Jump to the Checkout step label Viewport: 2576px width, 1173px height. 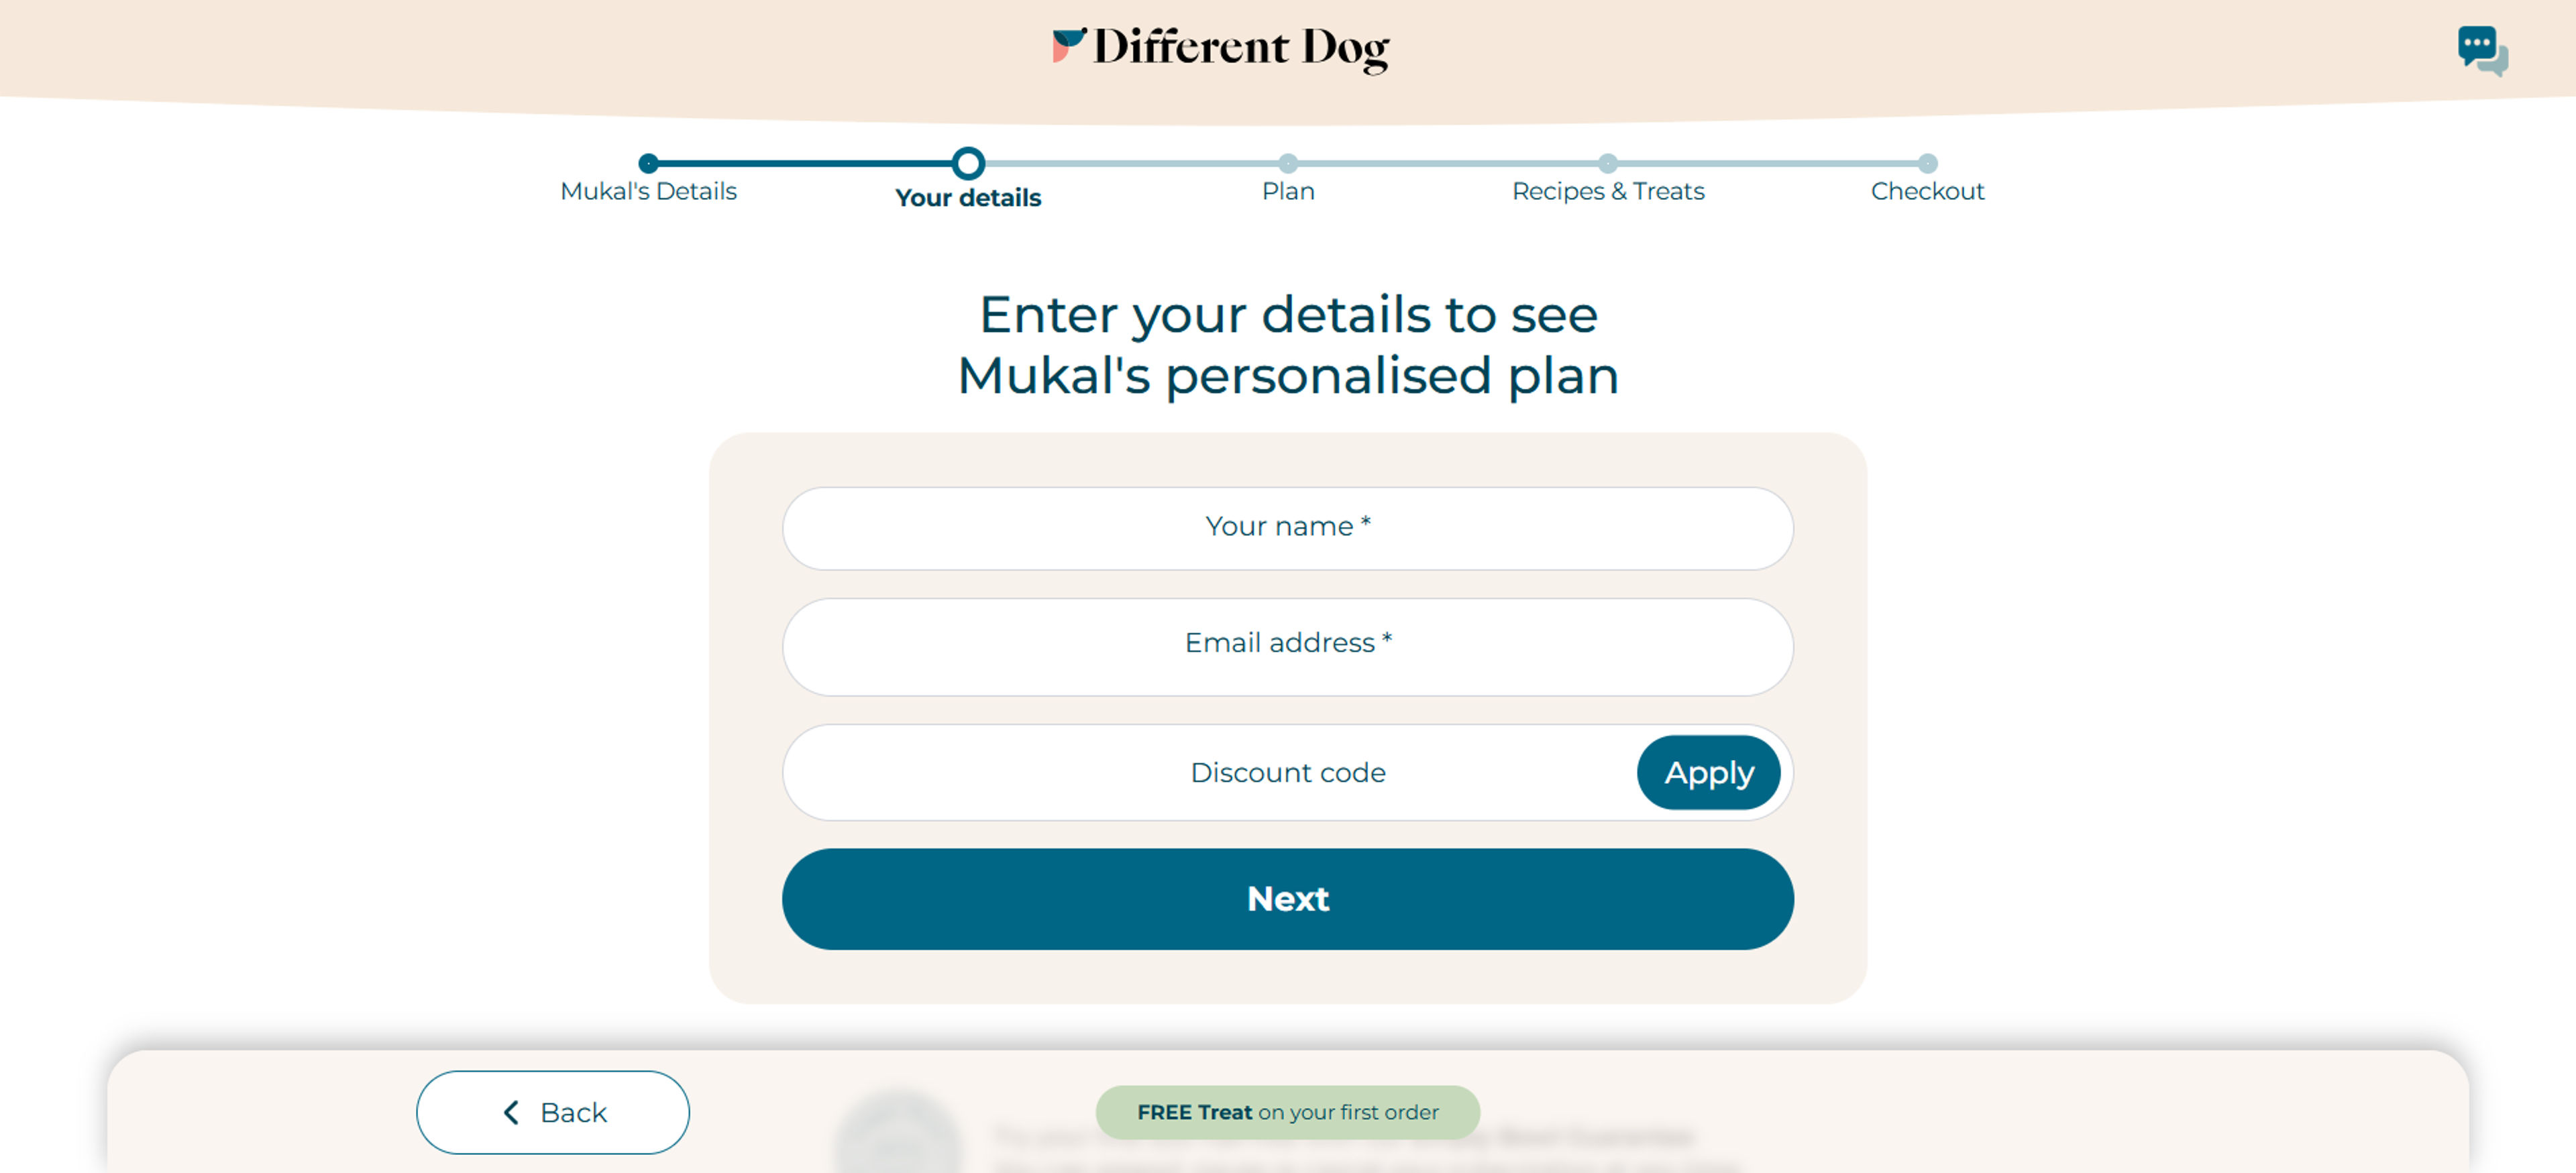pyautogui.click(x=1927, y=191)
